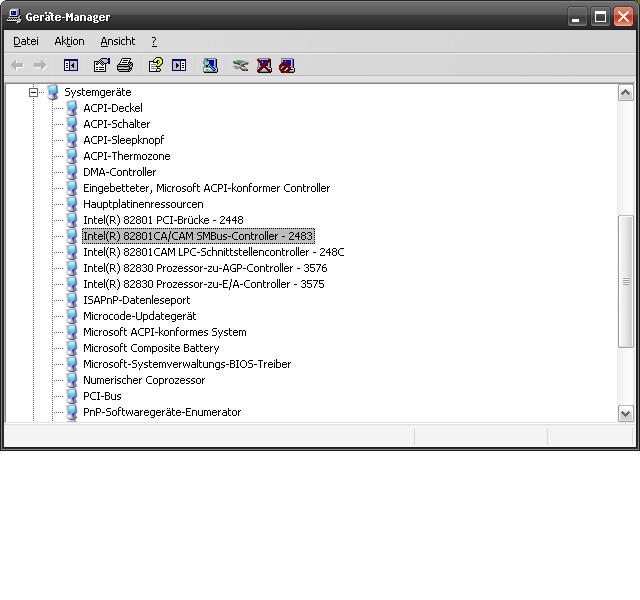Select Microsoft-Systemverwaltungs-BIOS-Treiber
This screenshot has width=640, height=600.
click(x=187, y=364)
